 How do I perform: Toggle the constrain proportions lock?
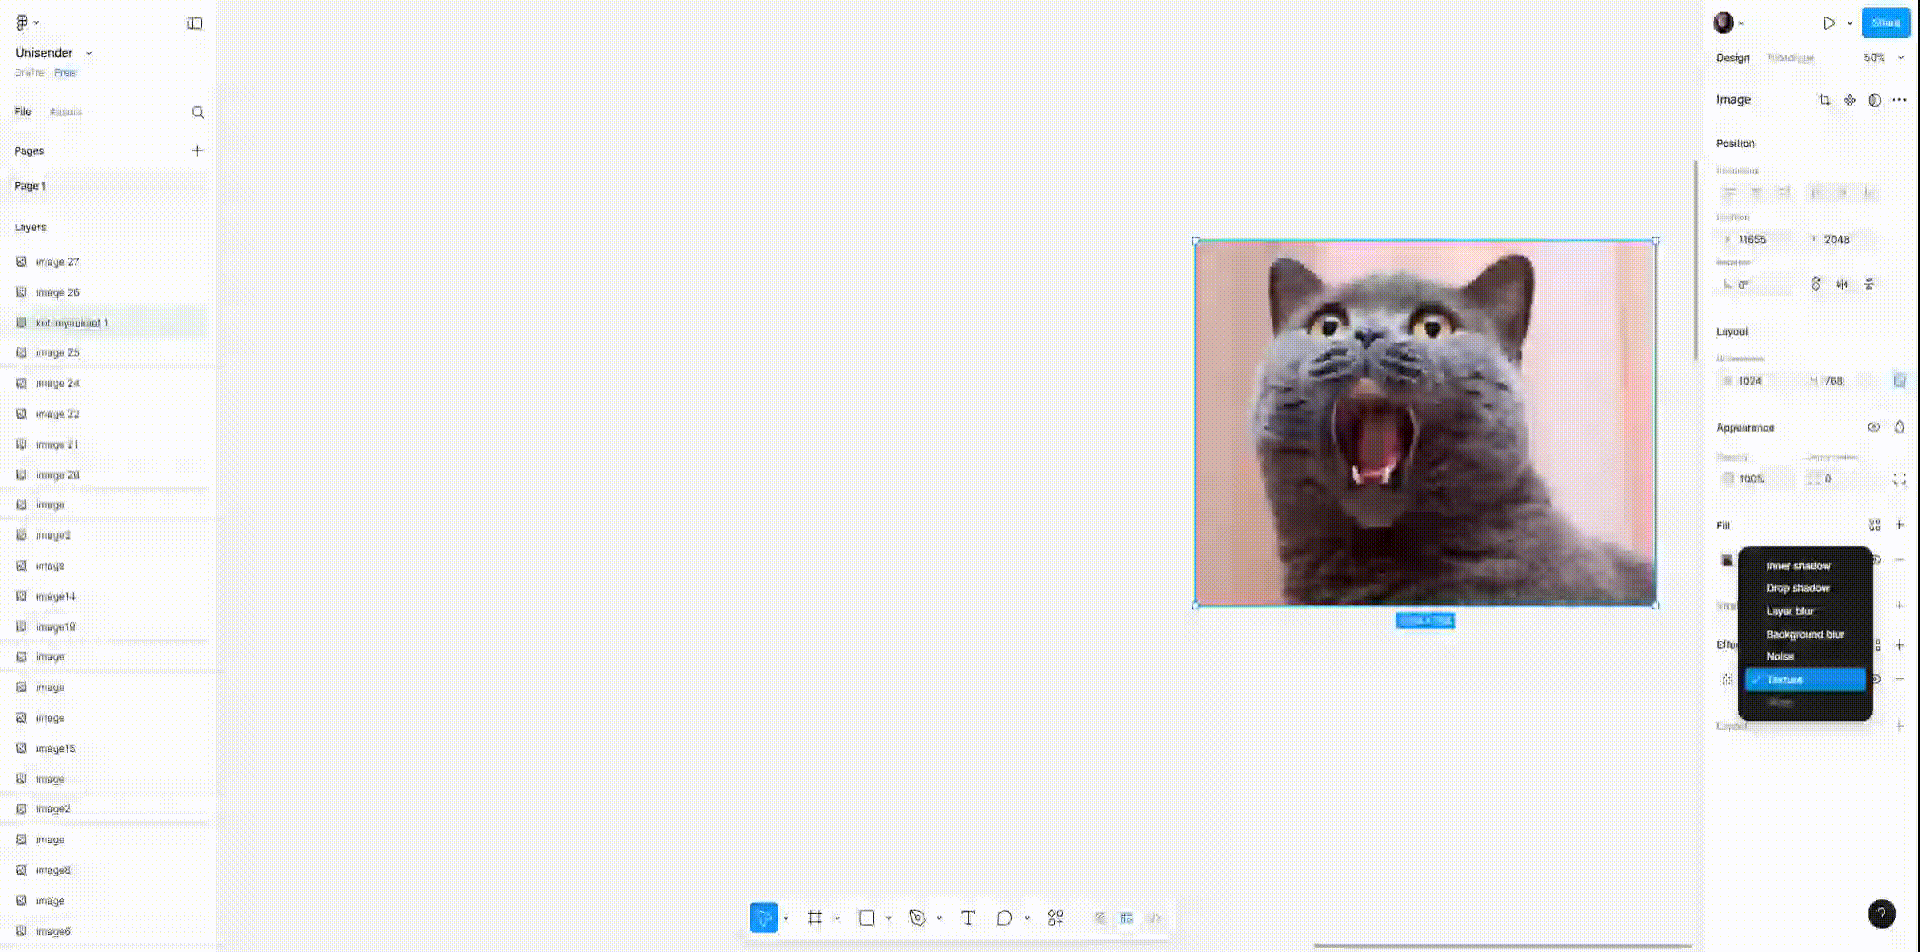click(x=1899, y=380)
